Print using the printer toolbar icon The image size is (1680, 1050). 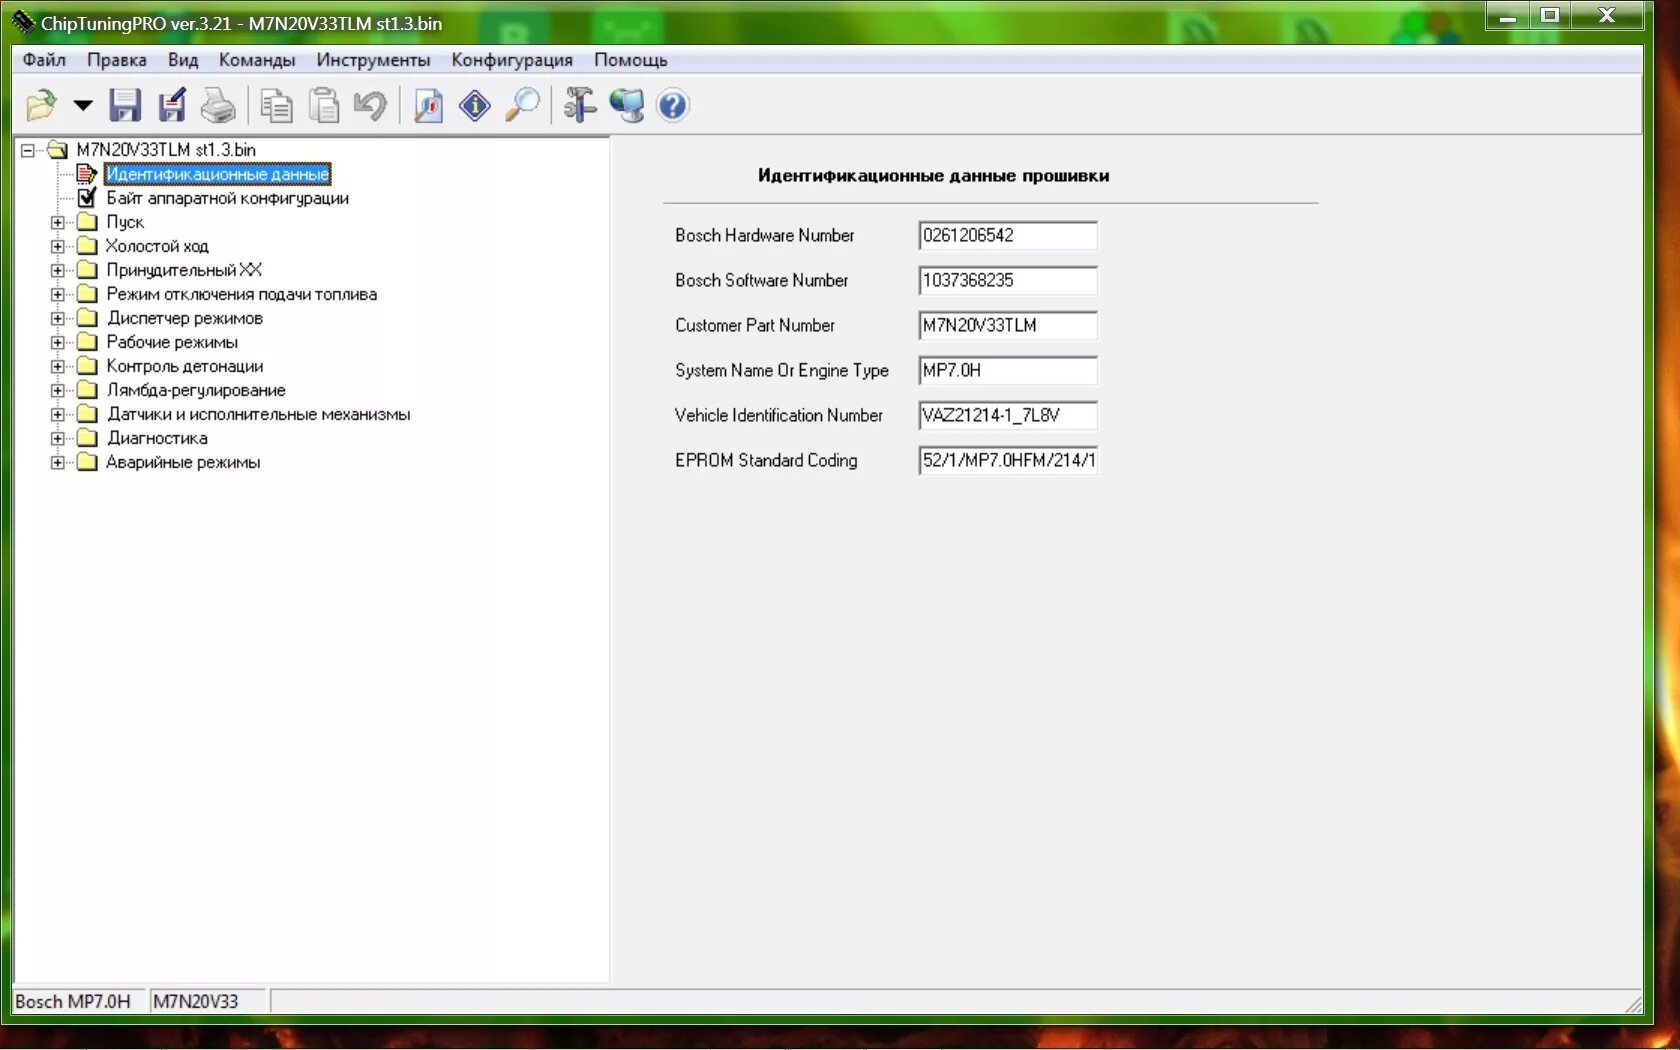click(x=218, y=105)
